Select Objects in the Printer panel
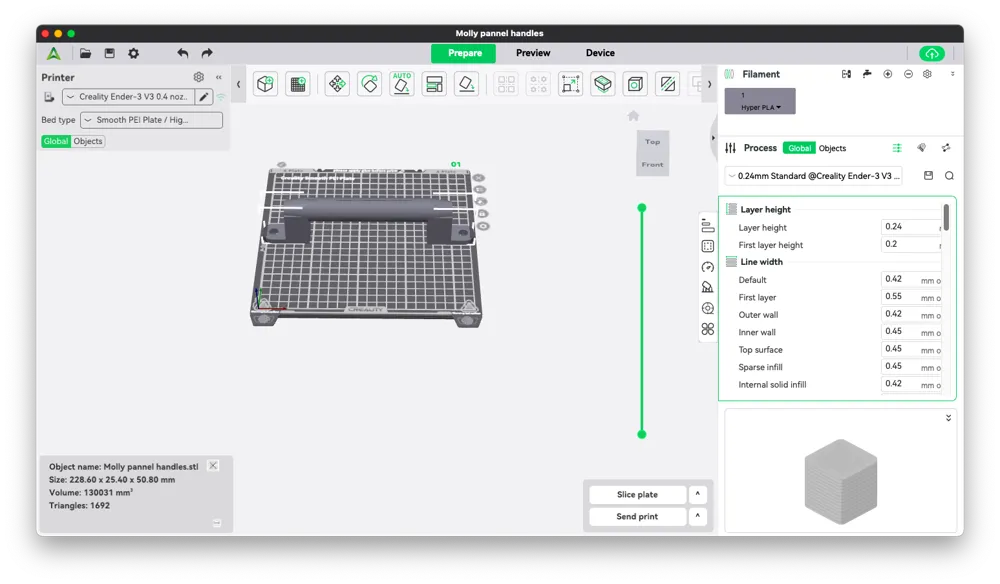This screenshot has width=1000, height=584. (x=88, y=141)
